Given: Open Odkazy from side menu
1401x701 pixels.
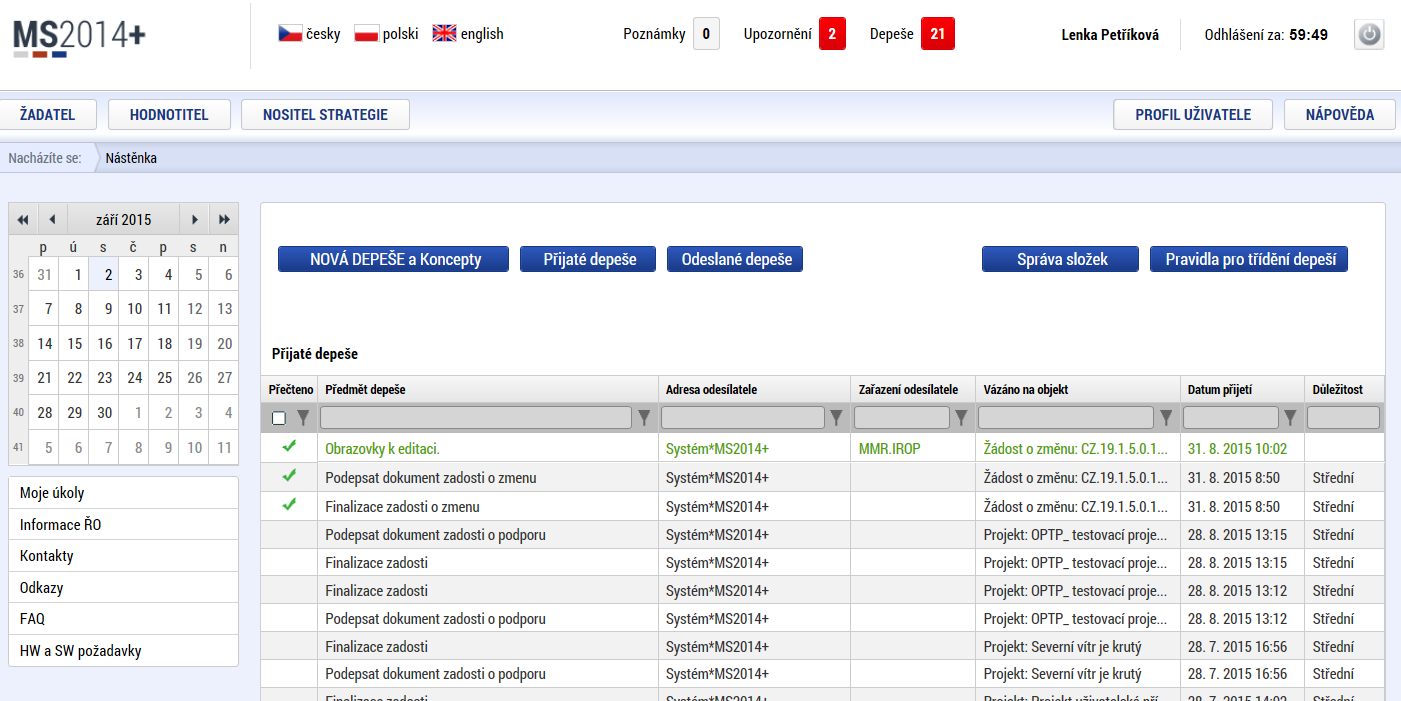Looking at the screenshot, I should tap(124, 588).
